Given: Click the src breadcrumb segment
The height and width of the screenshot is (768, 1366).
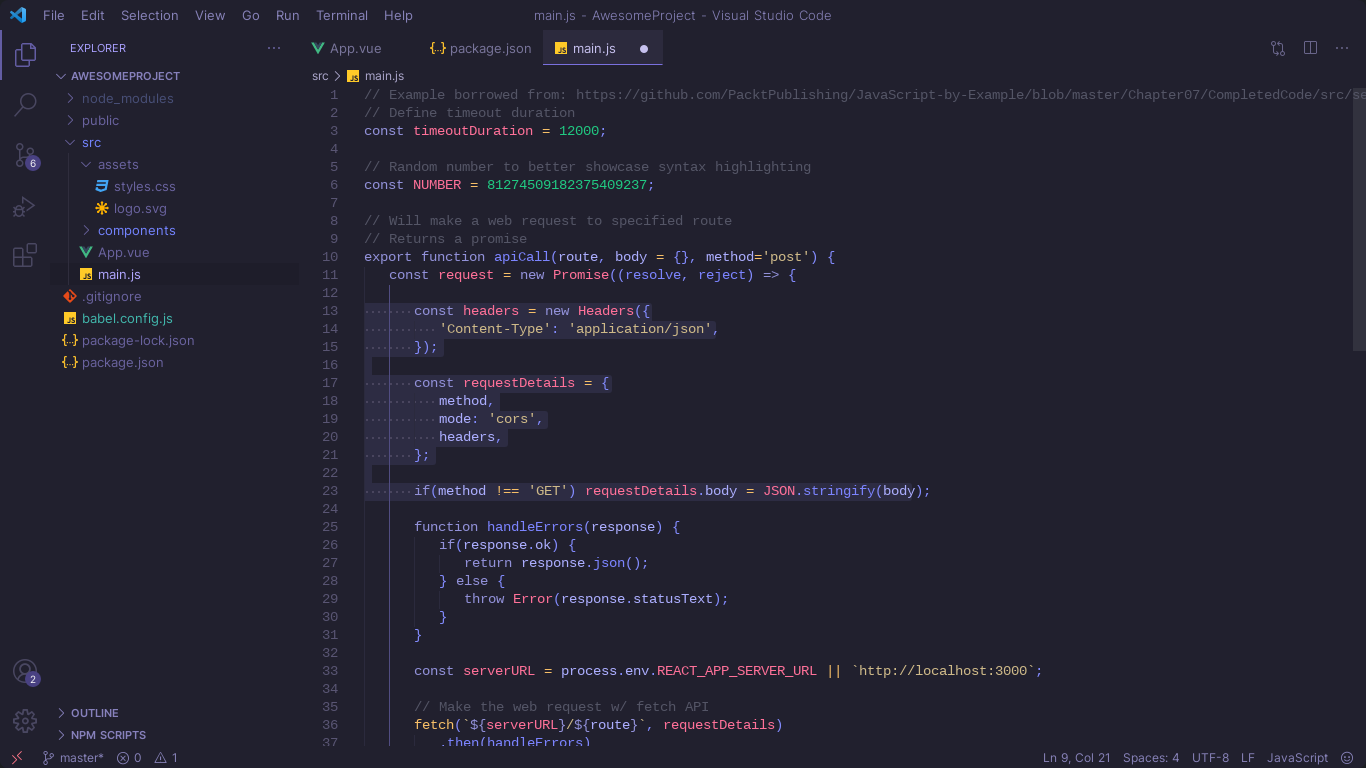Looking at the screenshot, I should (x=320, y=76).
